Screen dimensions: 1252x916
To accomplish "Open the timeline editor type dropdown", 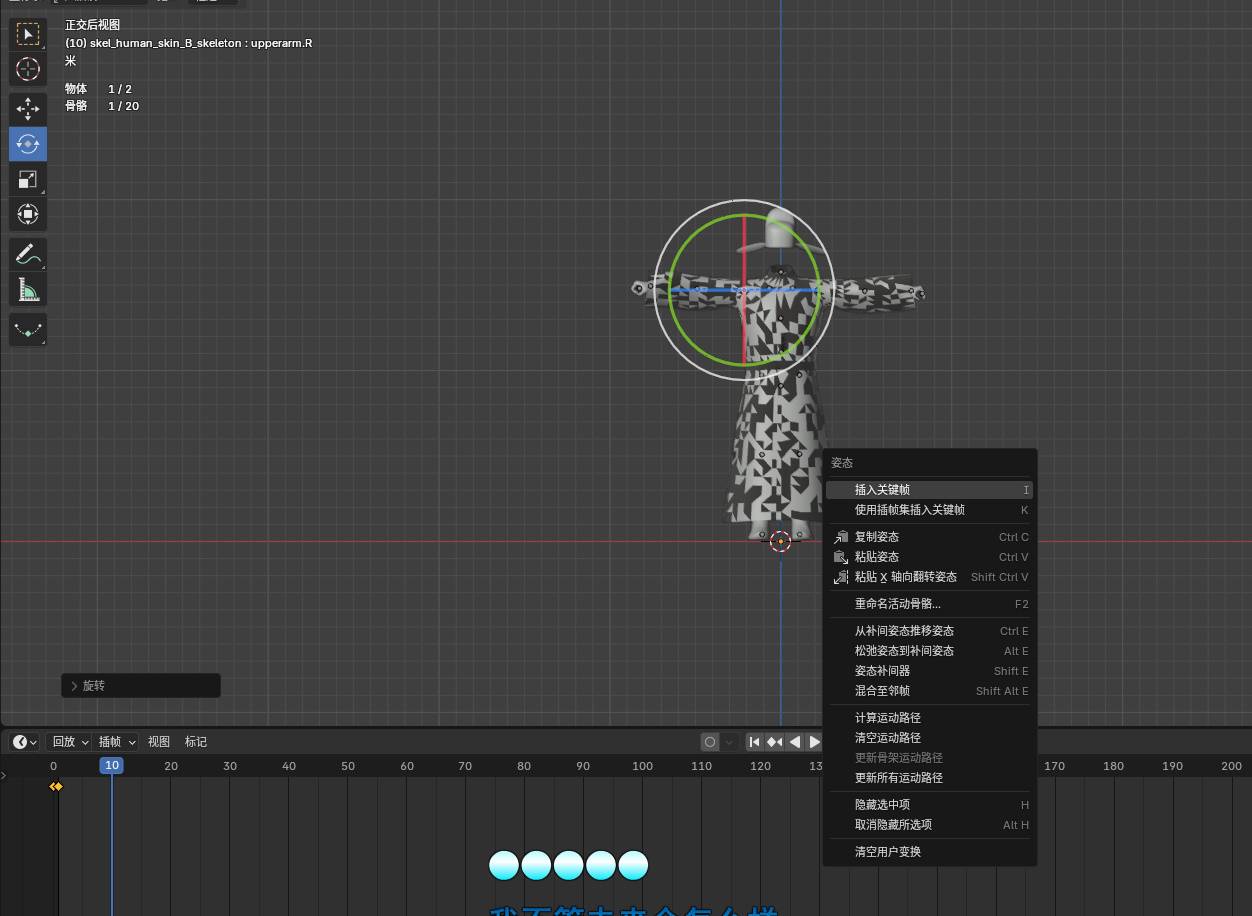I will point(25,742).
